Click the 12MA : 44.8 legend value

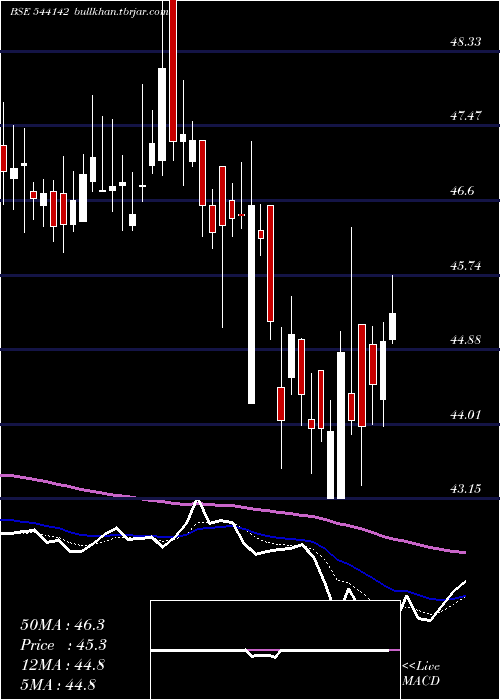coord(62,665)
